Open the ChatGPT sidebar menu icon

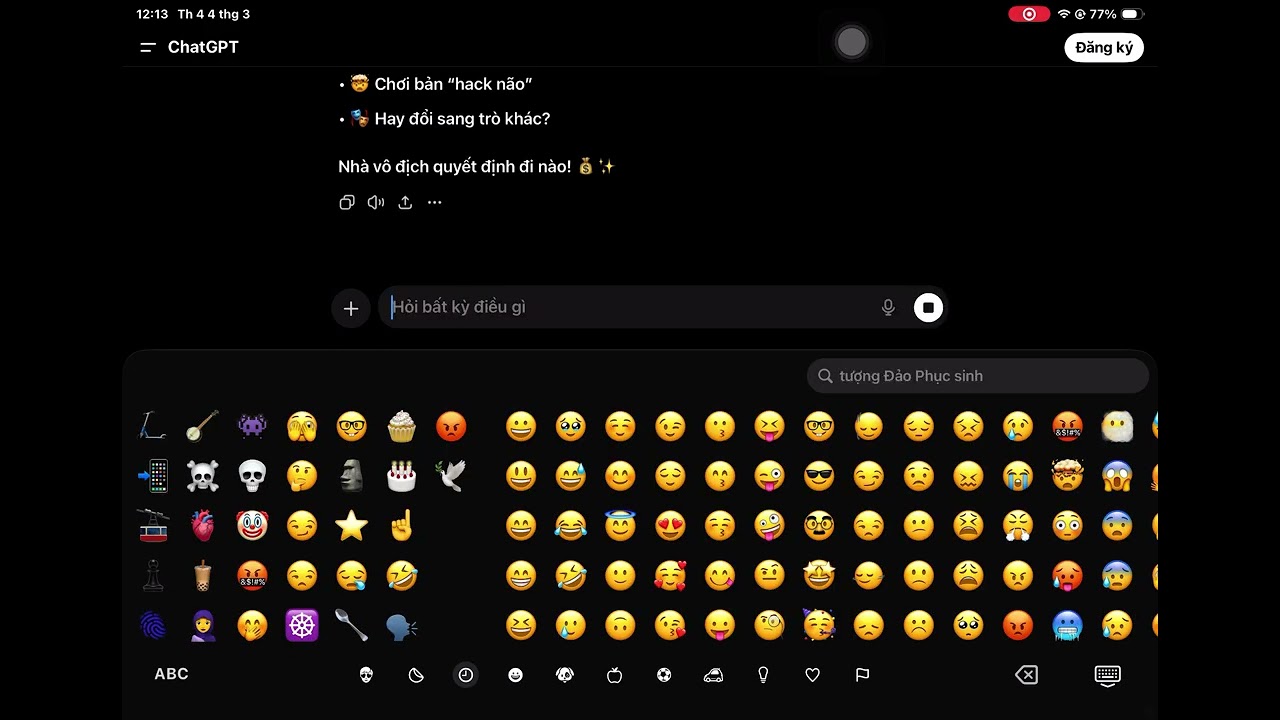click(148, 47)
